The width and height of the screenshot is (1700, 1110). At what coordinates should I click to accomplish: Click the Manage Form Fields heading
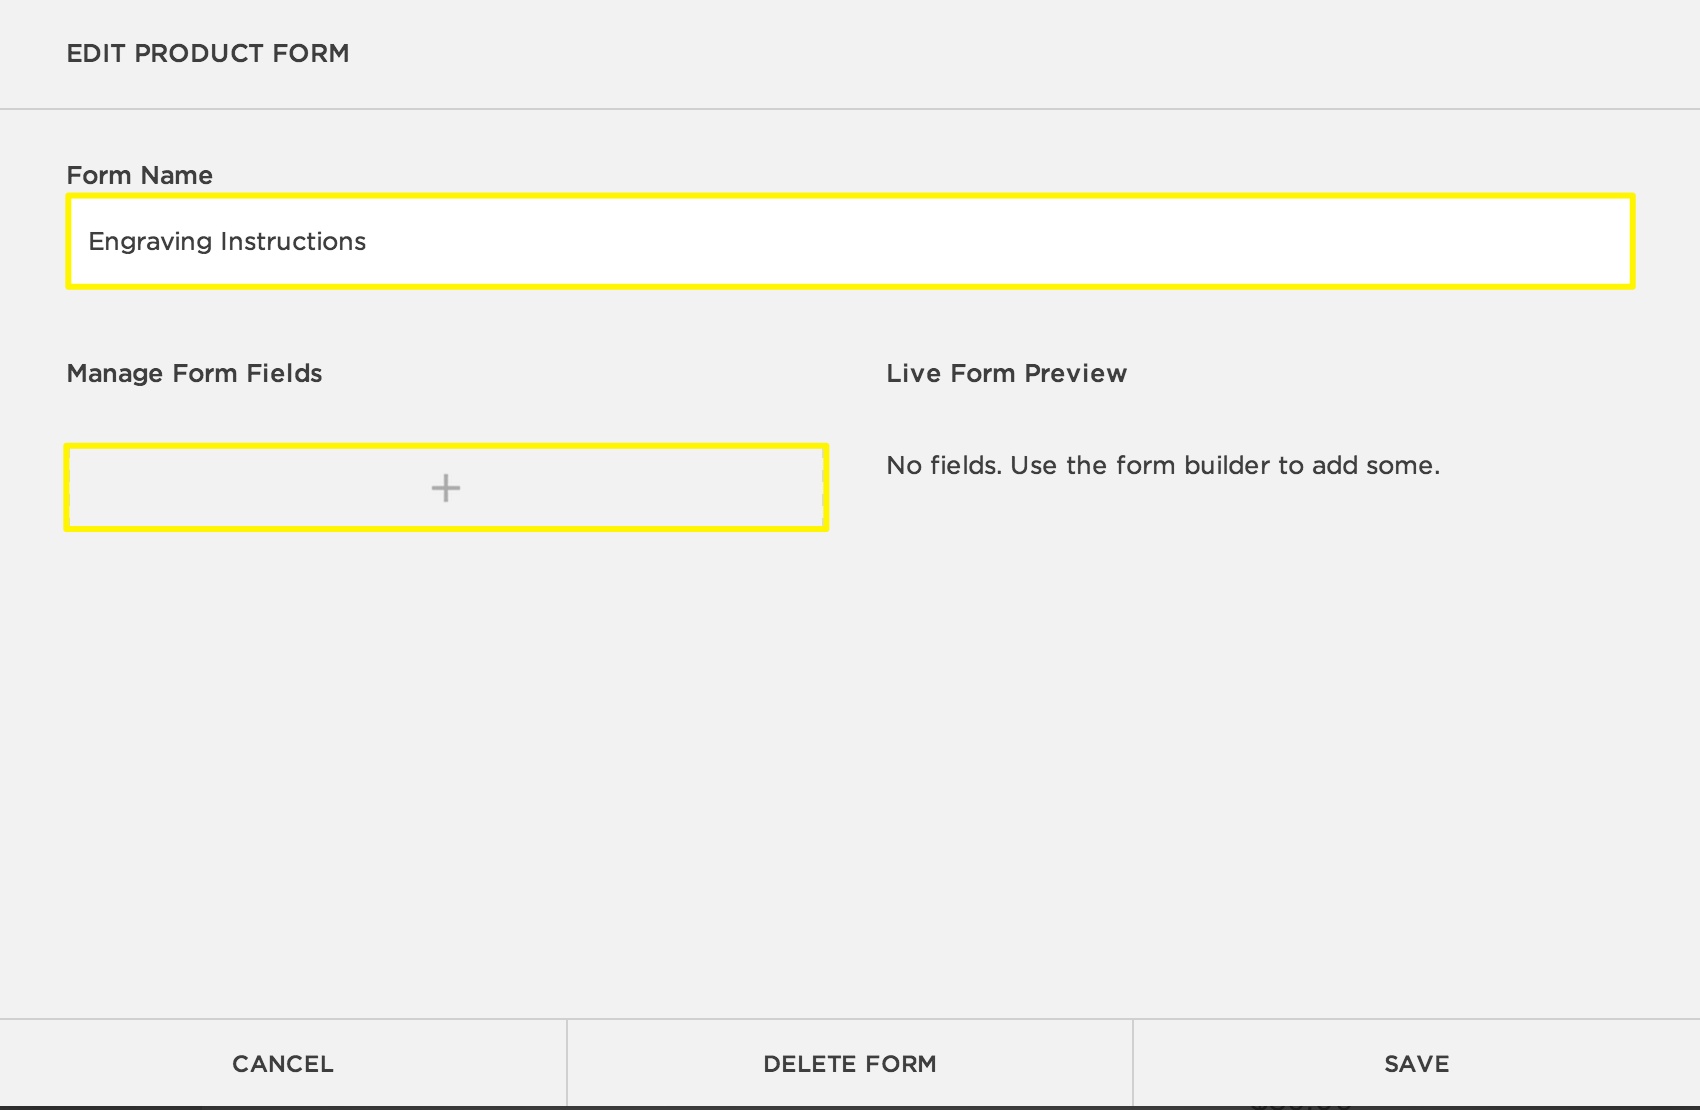click(194, 373)
